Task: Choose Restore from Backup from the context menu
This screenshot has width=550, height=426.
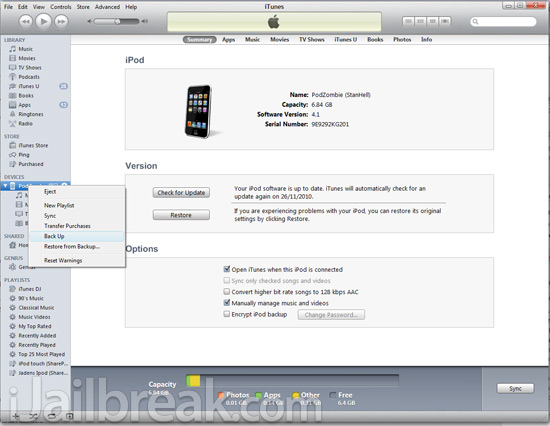Action: click(77, 246)
